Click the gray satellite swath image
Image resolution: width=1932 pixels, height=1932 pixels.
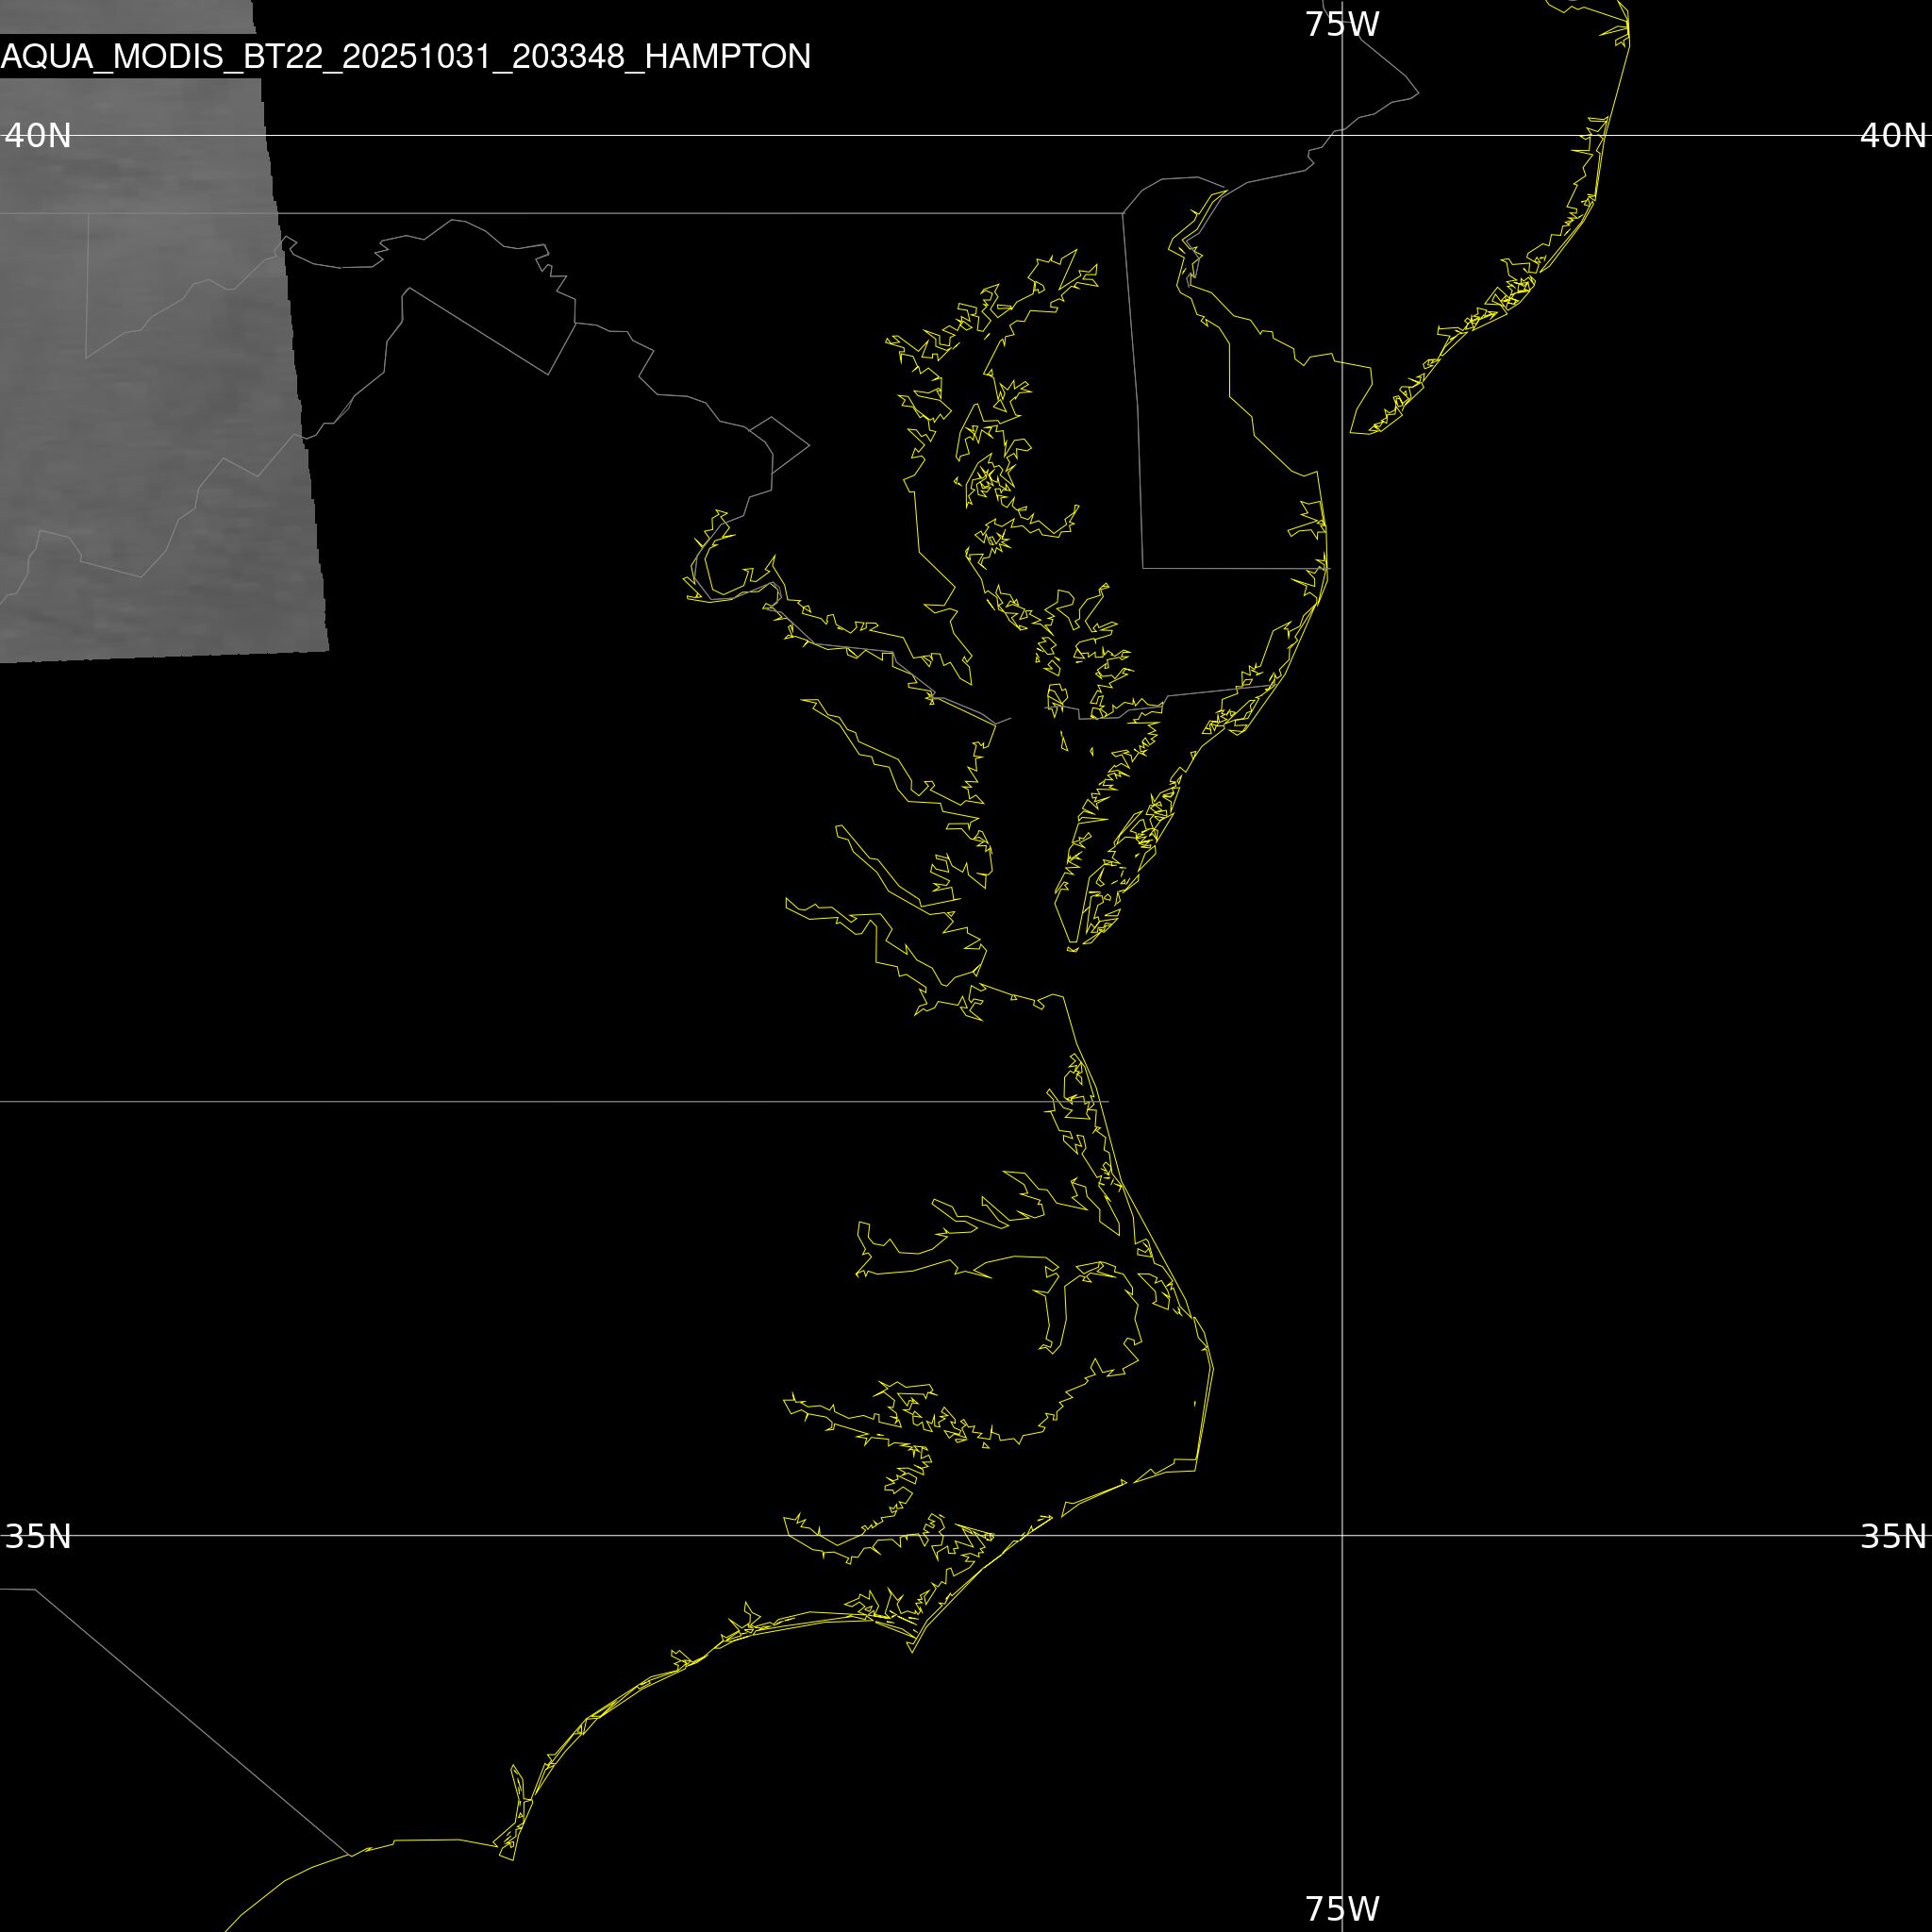pos(150,400)
